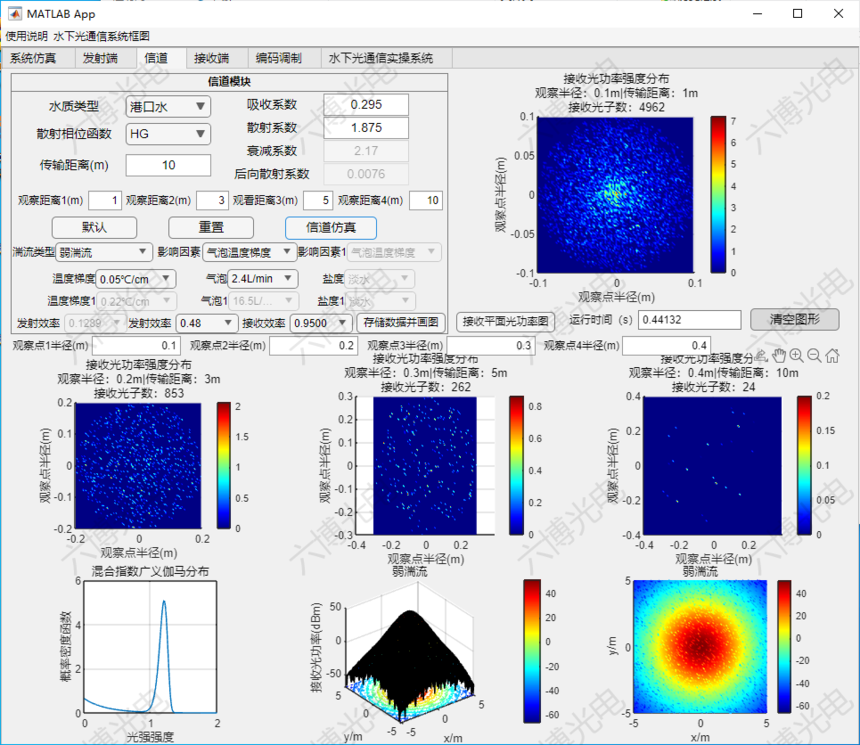
Task: Click the 默认 button
Action: [x=94, y=228]
